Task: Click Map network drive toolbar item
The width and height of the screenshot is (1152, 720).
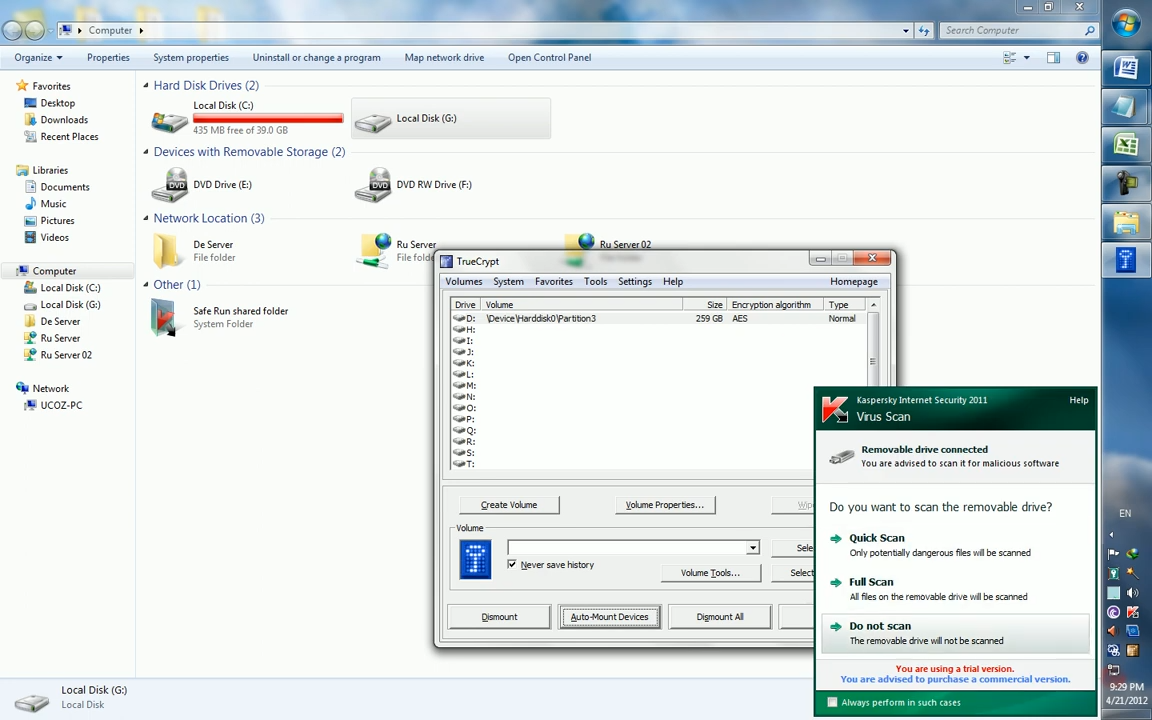Action: coord(444,57)
